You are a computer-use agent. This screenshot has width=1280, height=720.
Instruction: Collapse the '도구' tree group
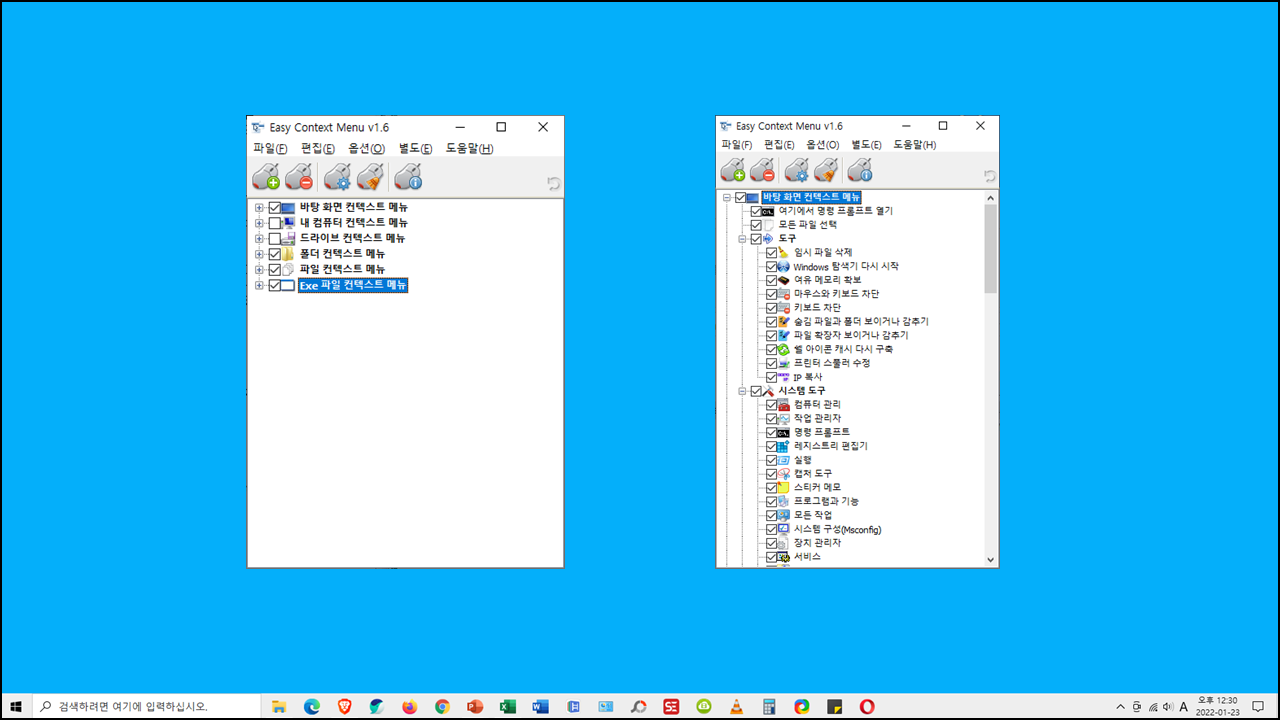coord(742,239)
